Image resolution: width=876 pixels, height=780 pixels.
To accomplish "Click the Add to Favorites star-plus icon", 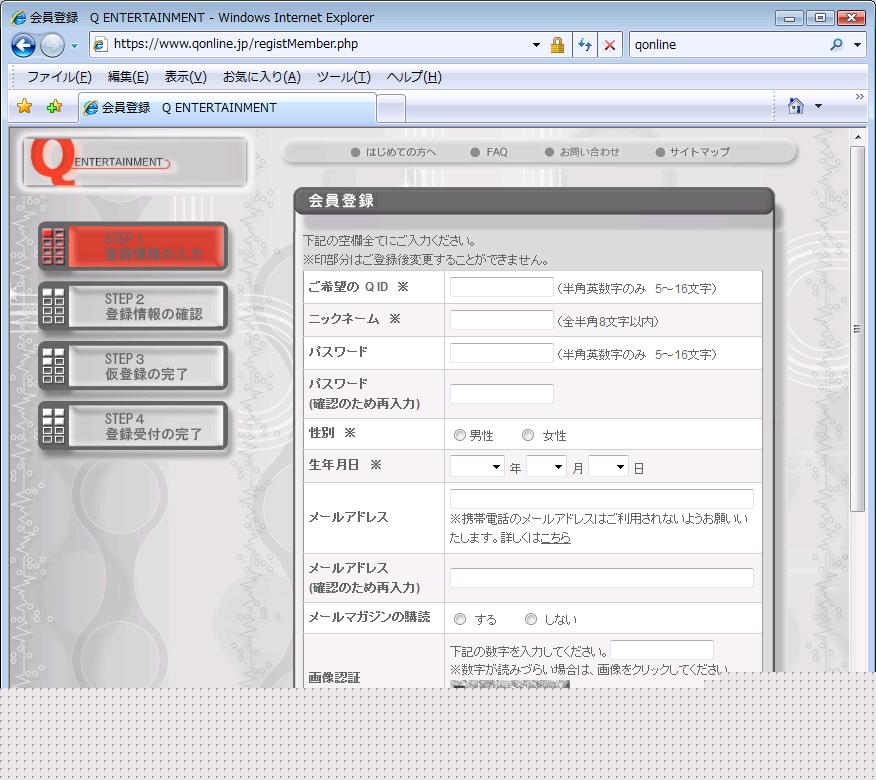I will click(54, 106).
